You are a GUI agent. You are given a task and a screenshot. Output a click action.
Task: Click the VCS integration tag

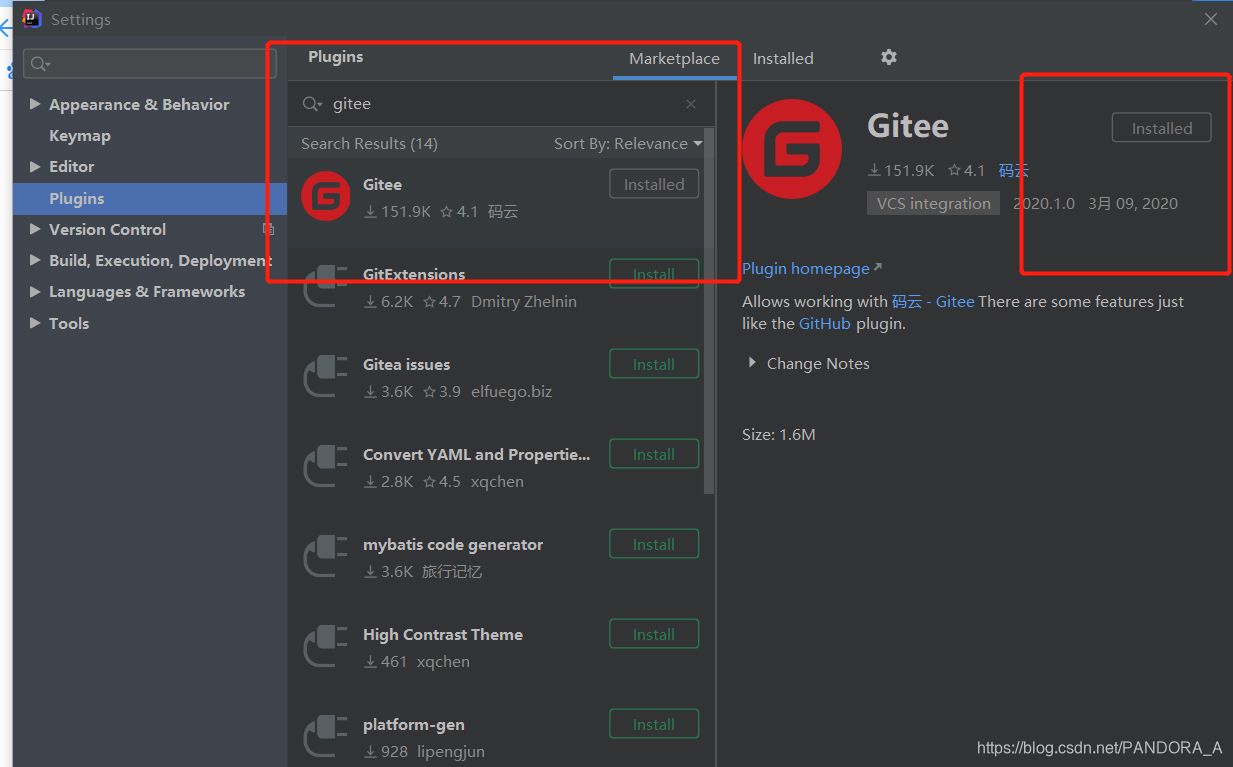pyautogui.click(x=933, y=203)
